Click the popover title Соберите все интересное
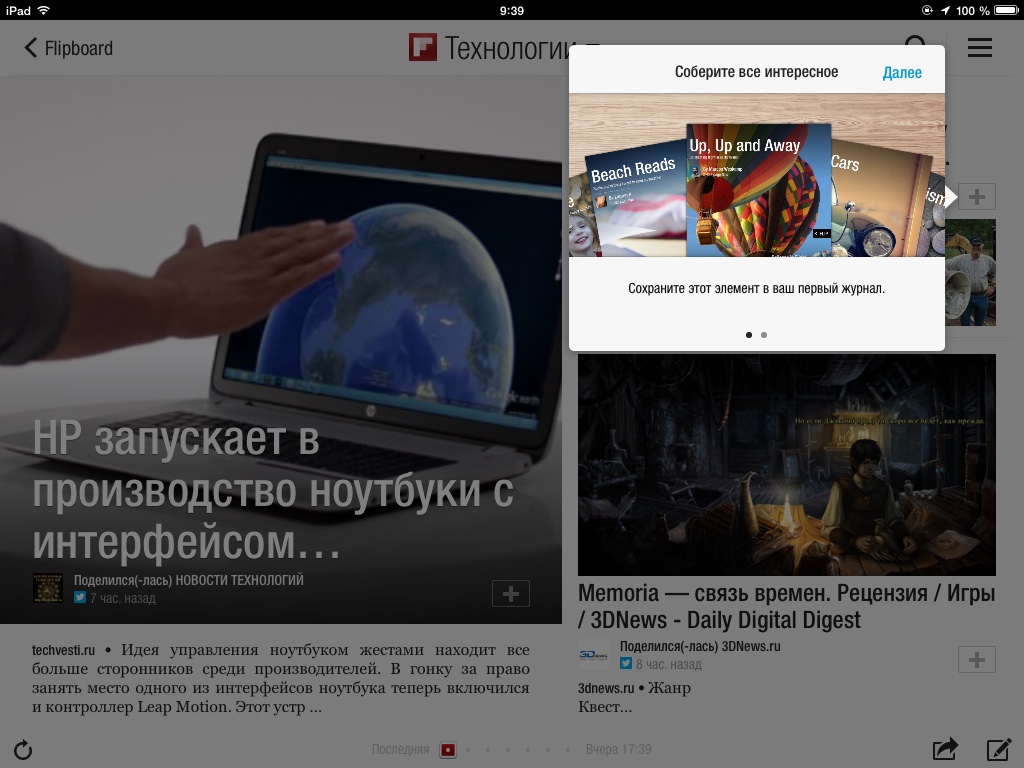This screenshot has width=1024, height=768. (x=756, y=72)
